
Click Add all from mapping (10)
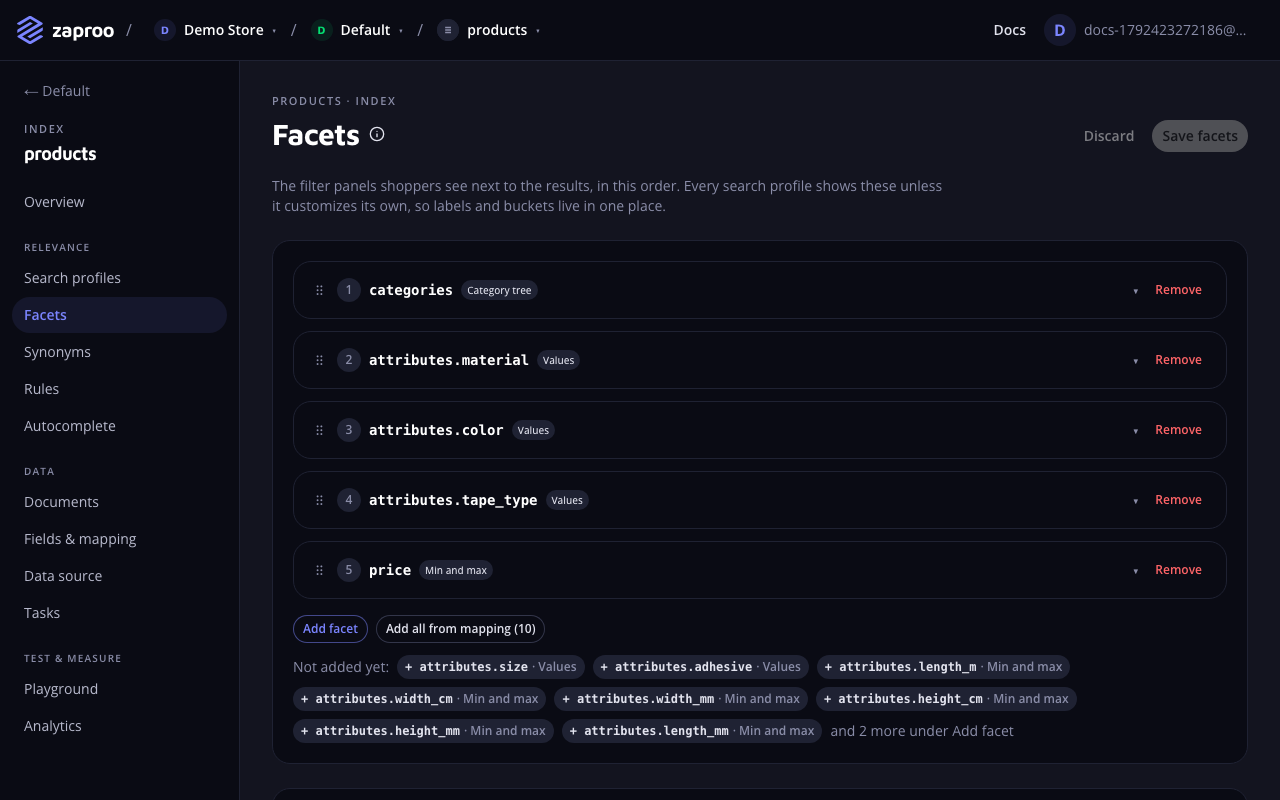pos(460,629)
